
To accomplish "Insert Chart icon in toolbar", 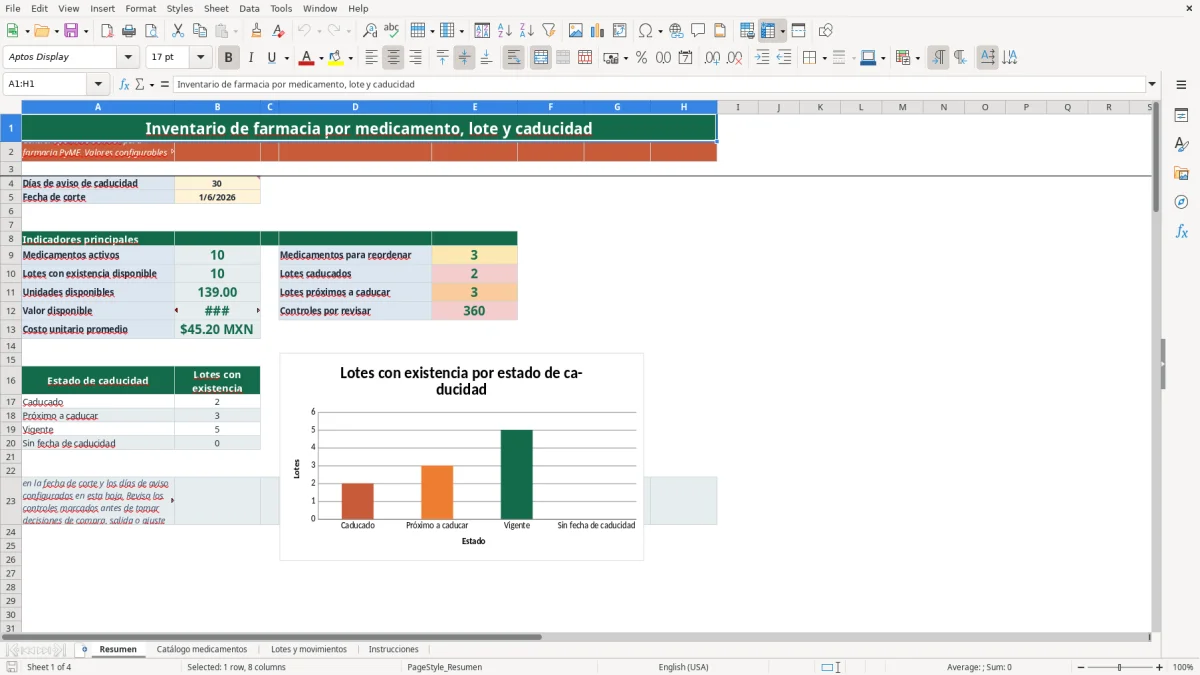I will coord(598,31).
